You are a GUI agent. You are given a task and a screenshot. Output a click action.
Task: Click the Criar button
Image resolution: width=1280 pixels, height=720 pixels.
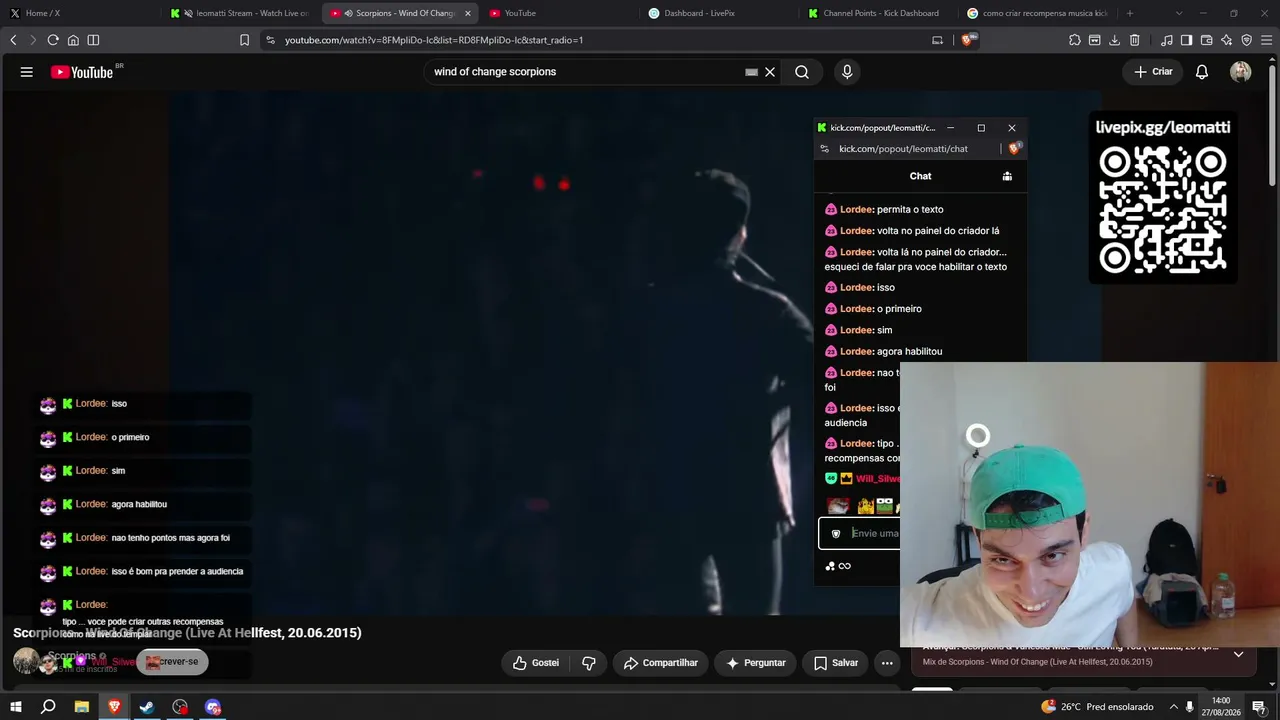click(1153, 72)
